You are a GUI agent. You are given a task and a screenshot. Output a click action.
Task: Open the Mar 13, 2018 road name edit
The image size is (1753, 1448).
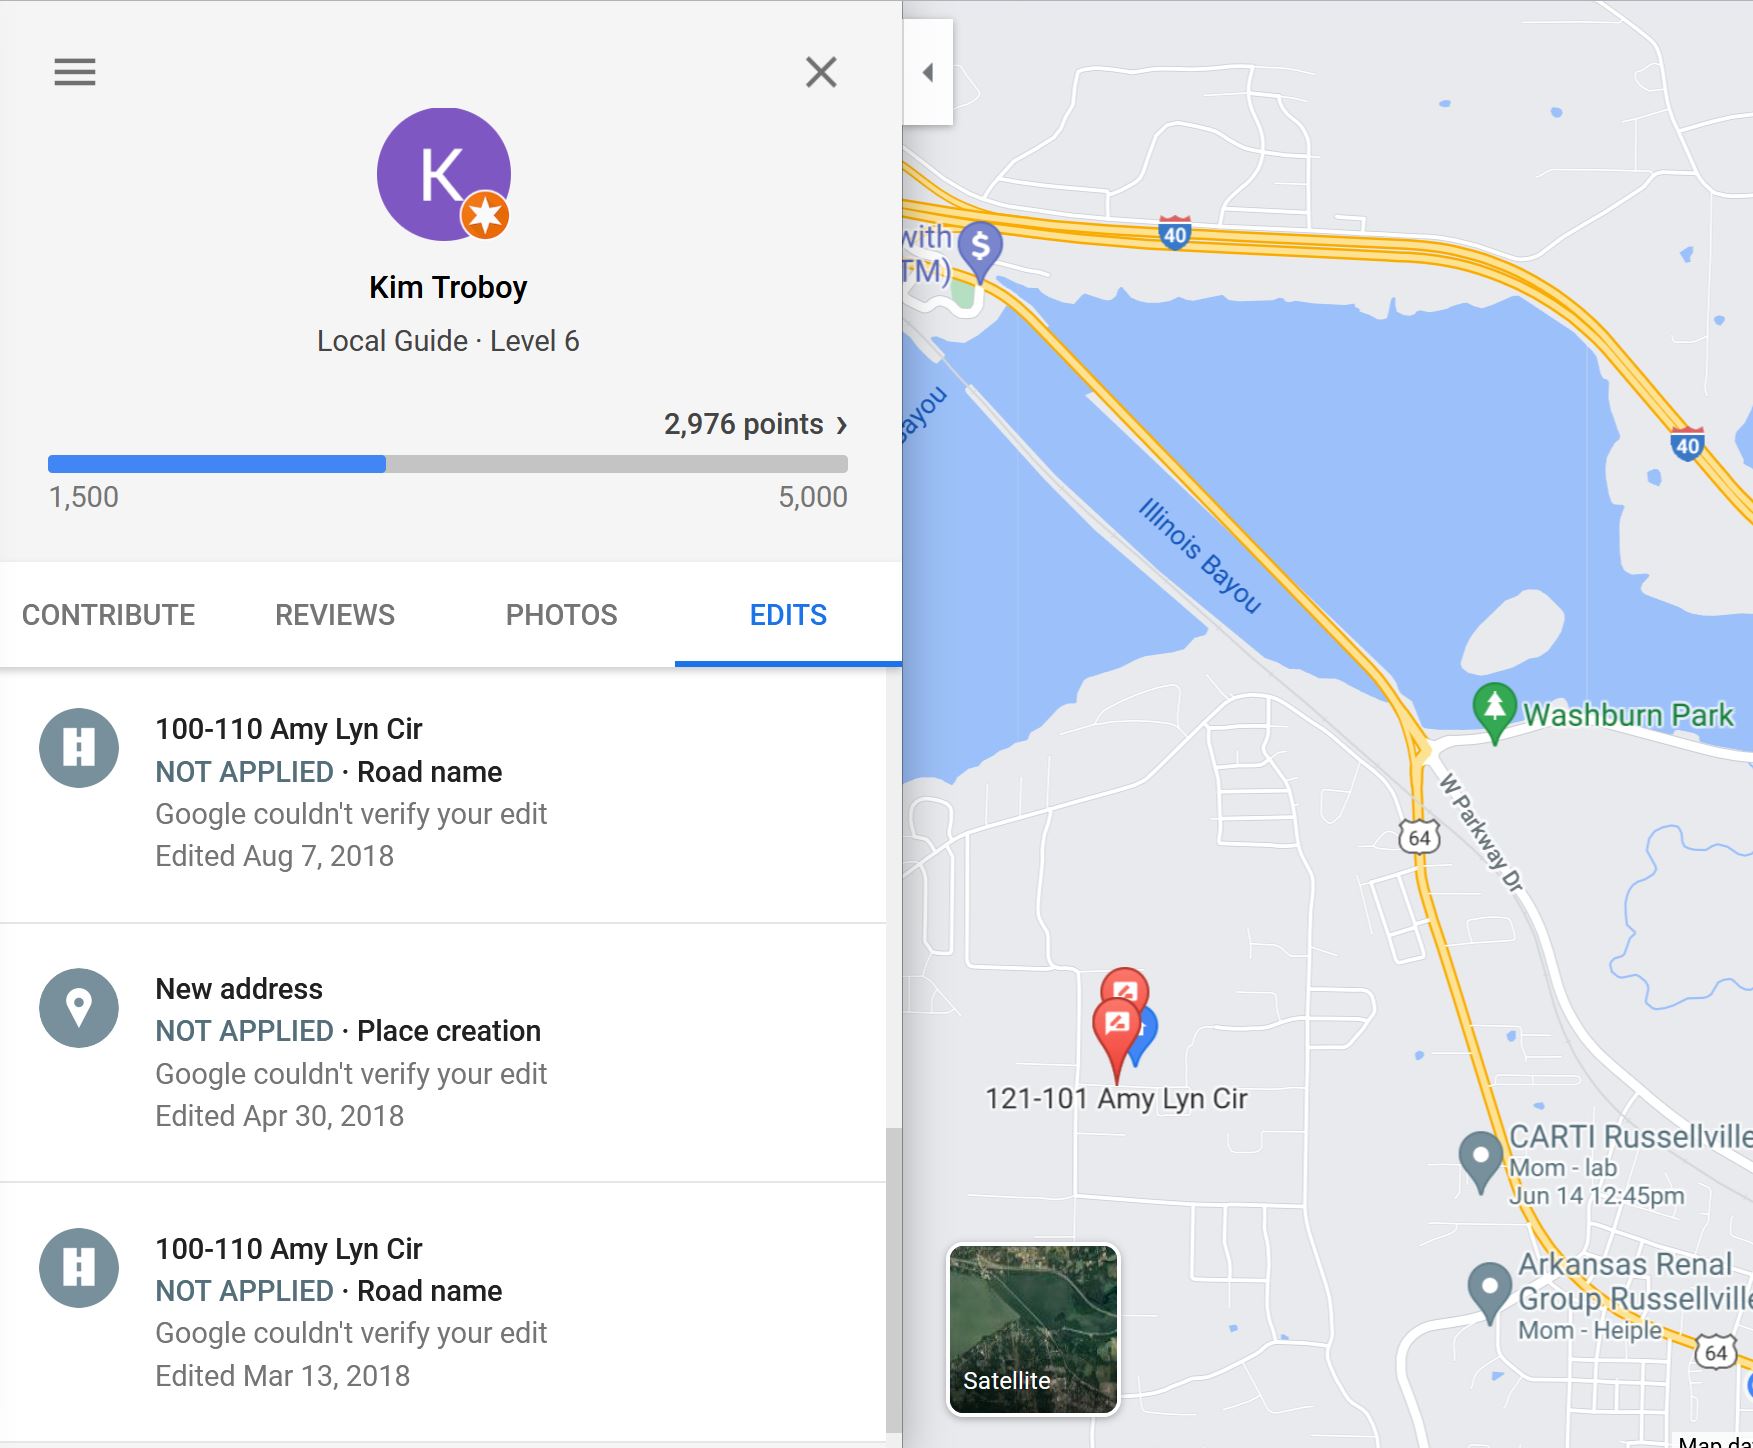point(443,1312)
